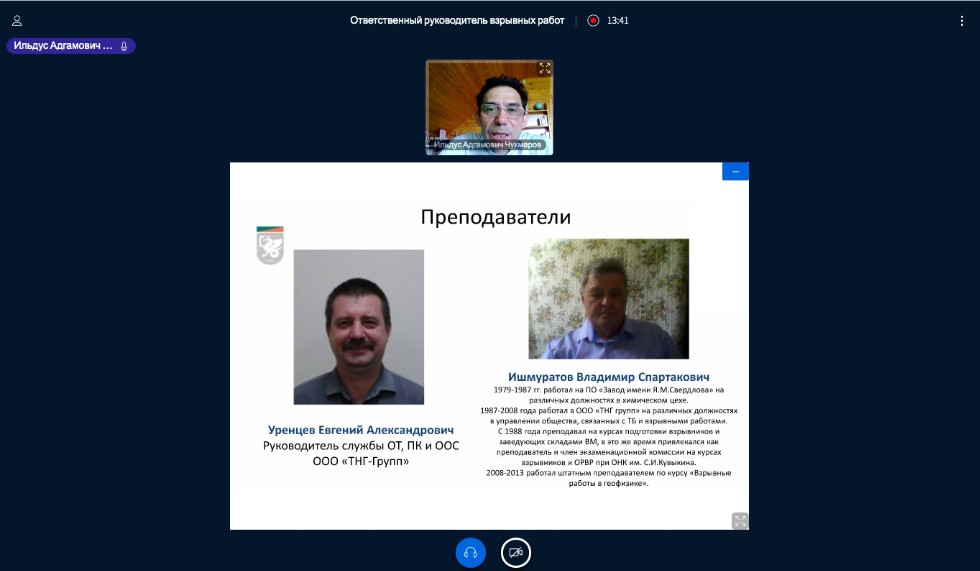This screenshot has width=980, height=571.
Task: Click the slide heading Преподаватели
Action: 495,217
